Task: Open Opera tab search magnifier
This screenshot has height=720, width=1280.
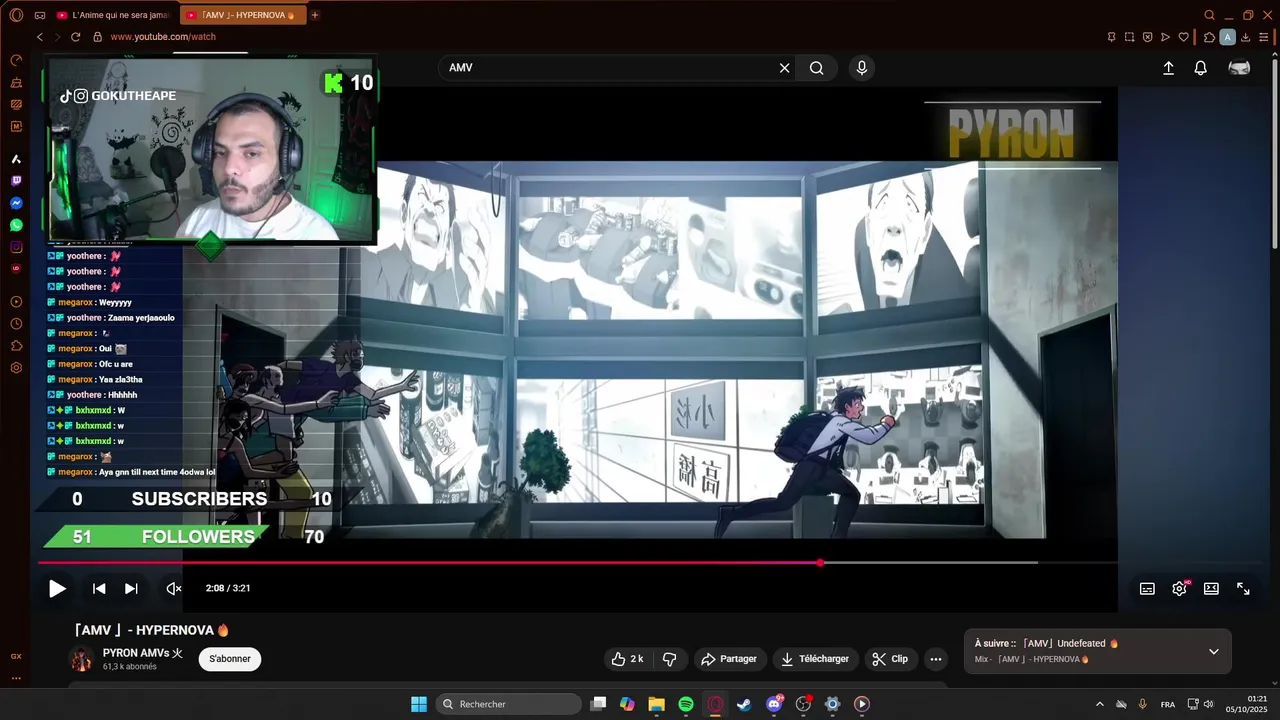Action: pyautogui.click(x=1209, y=15)
